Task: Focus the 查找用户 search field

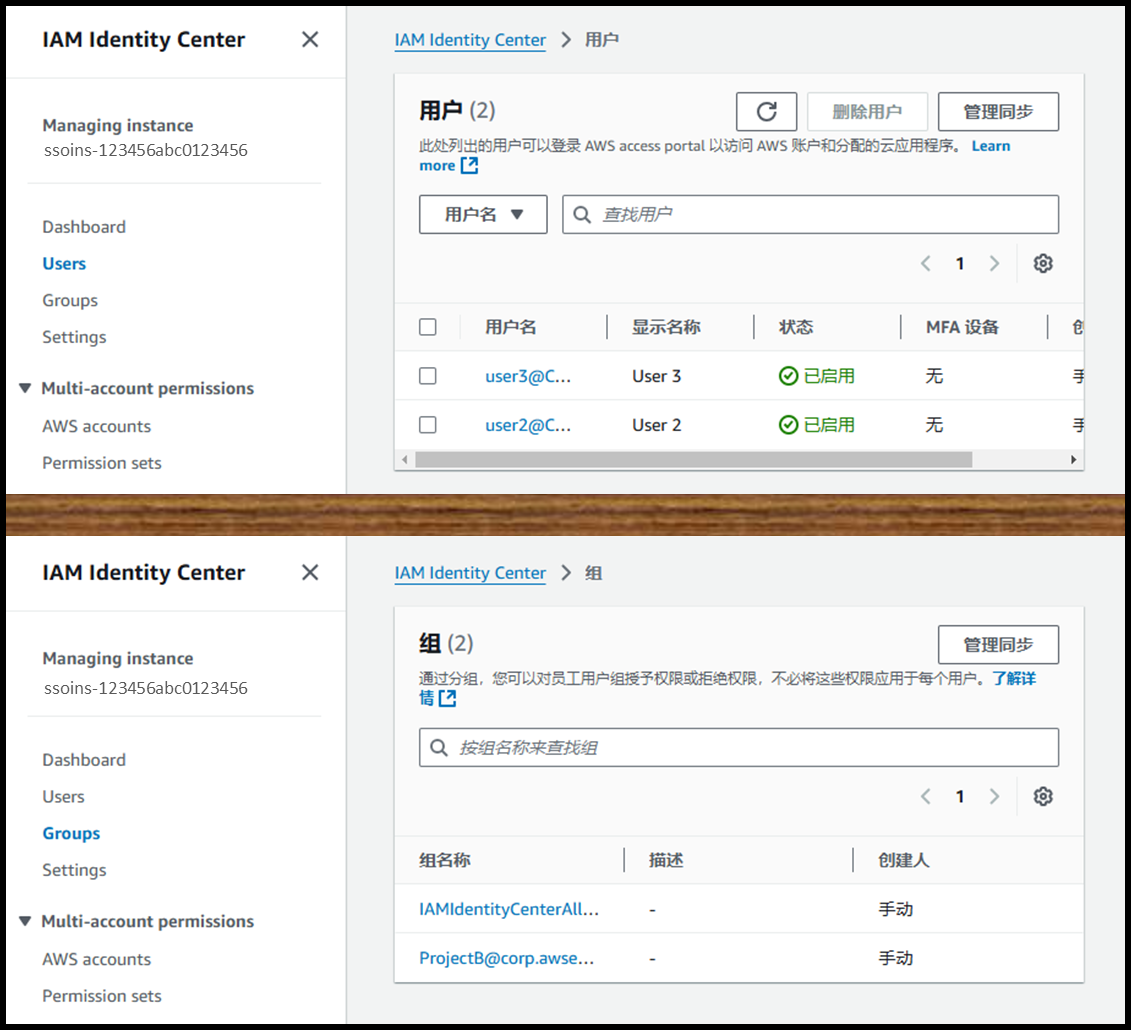Action: tap(811, 214)
